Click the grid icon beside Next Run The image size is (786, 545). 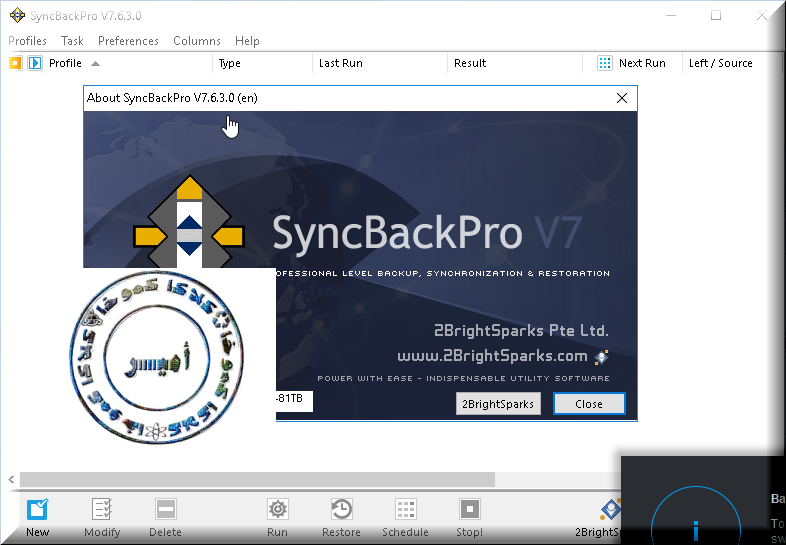click(x=605, y=63)
